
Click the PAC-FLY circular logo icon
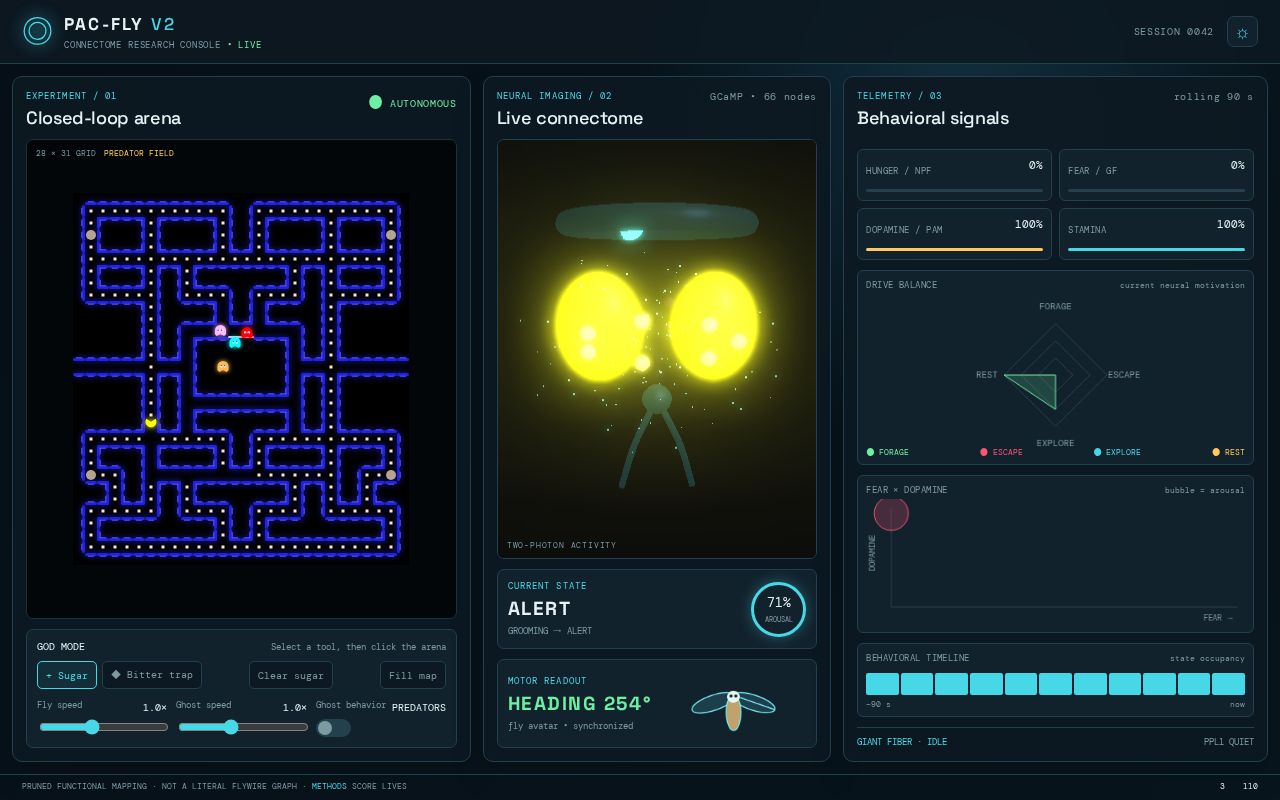38,31
